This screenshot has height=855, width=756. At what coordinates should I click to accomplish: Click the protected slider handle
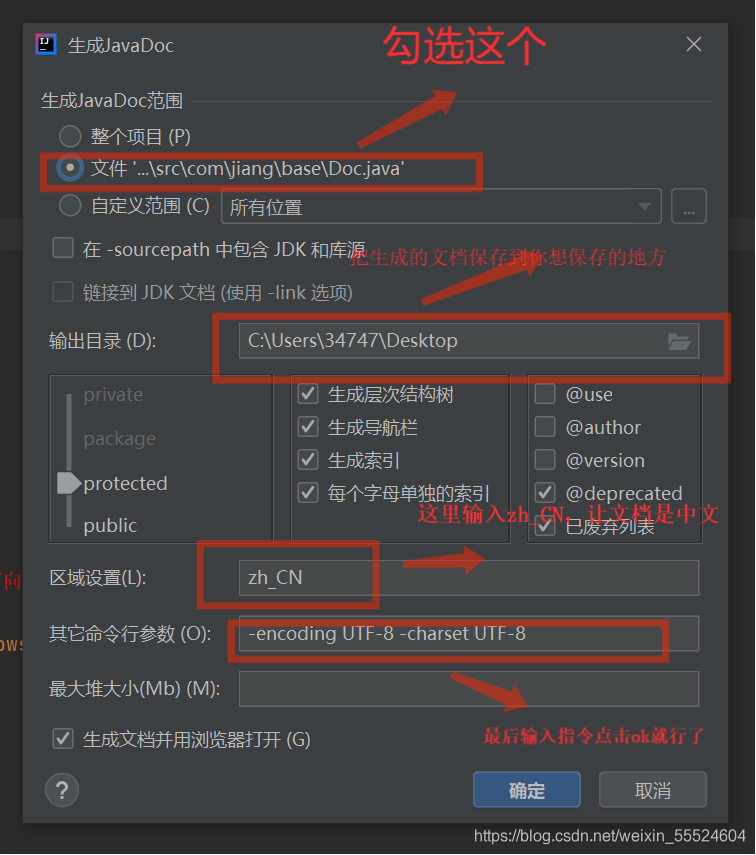[69, 483]
